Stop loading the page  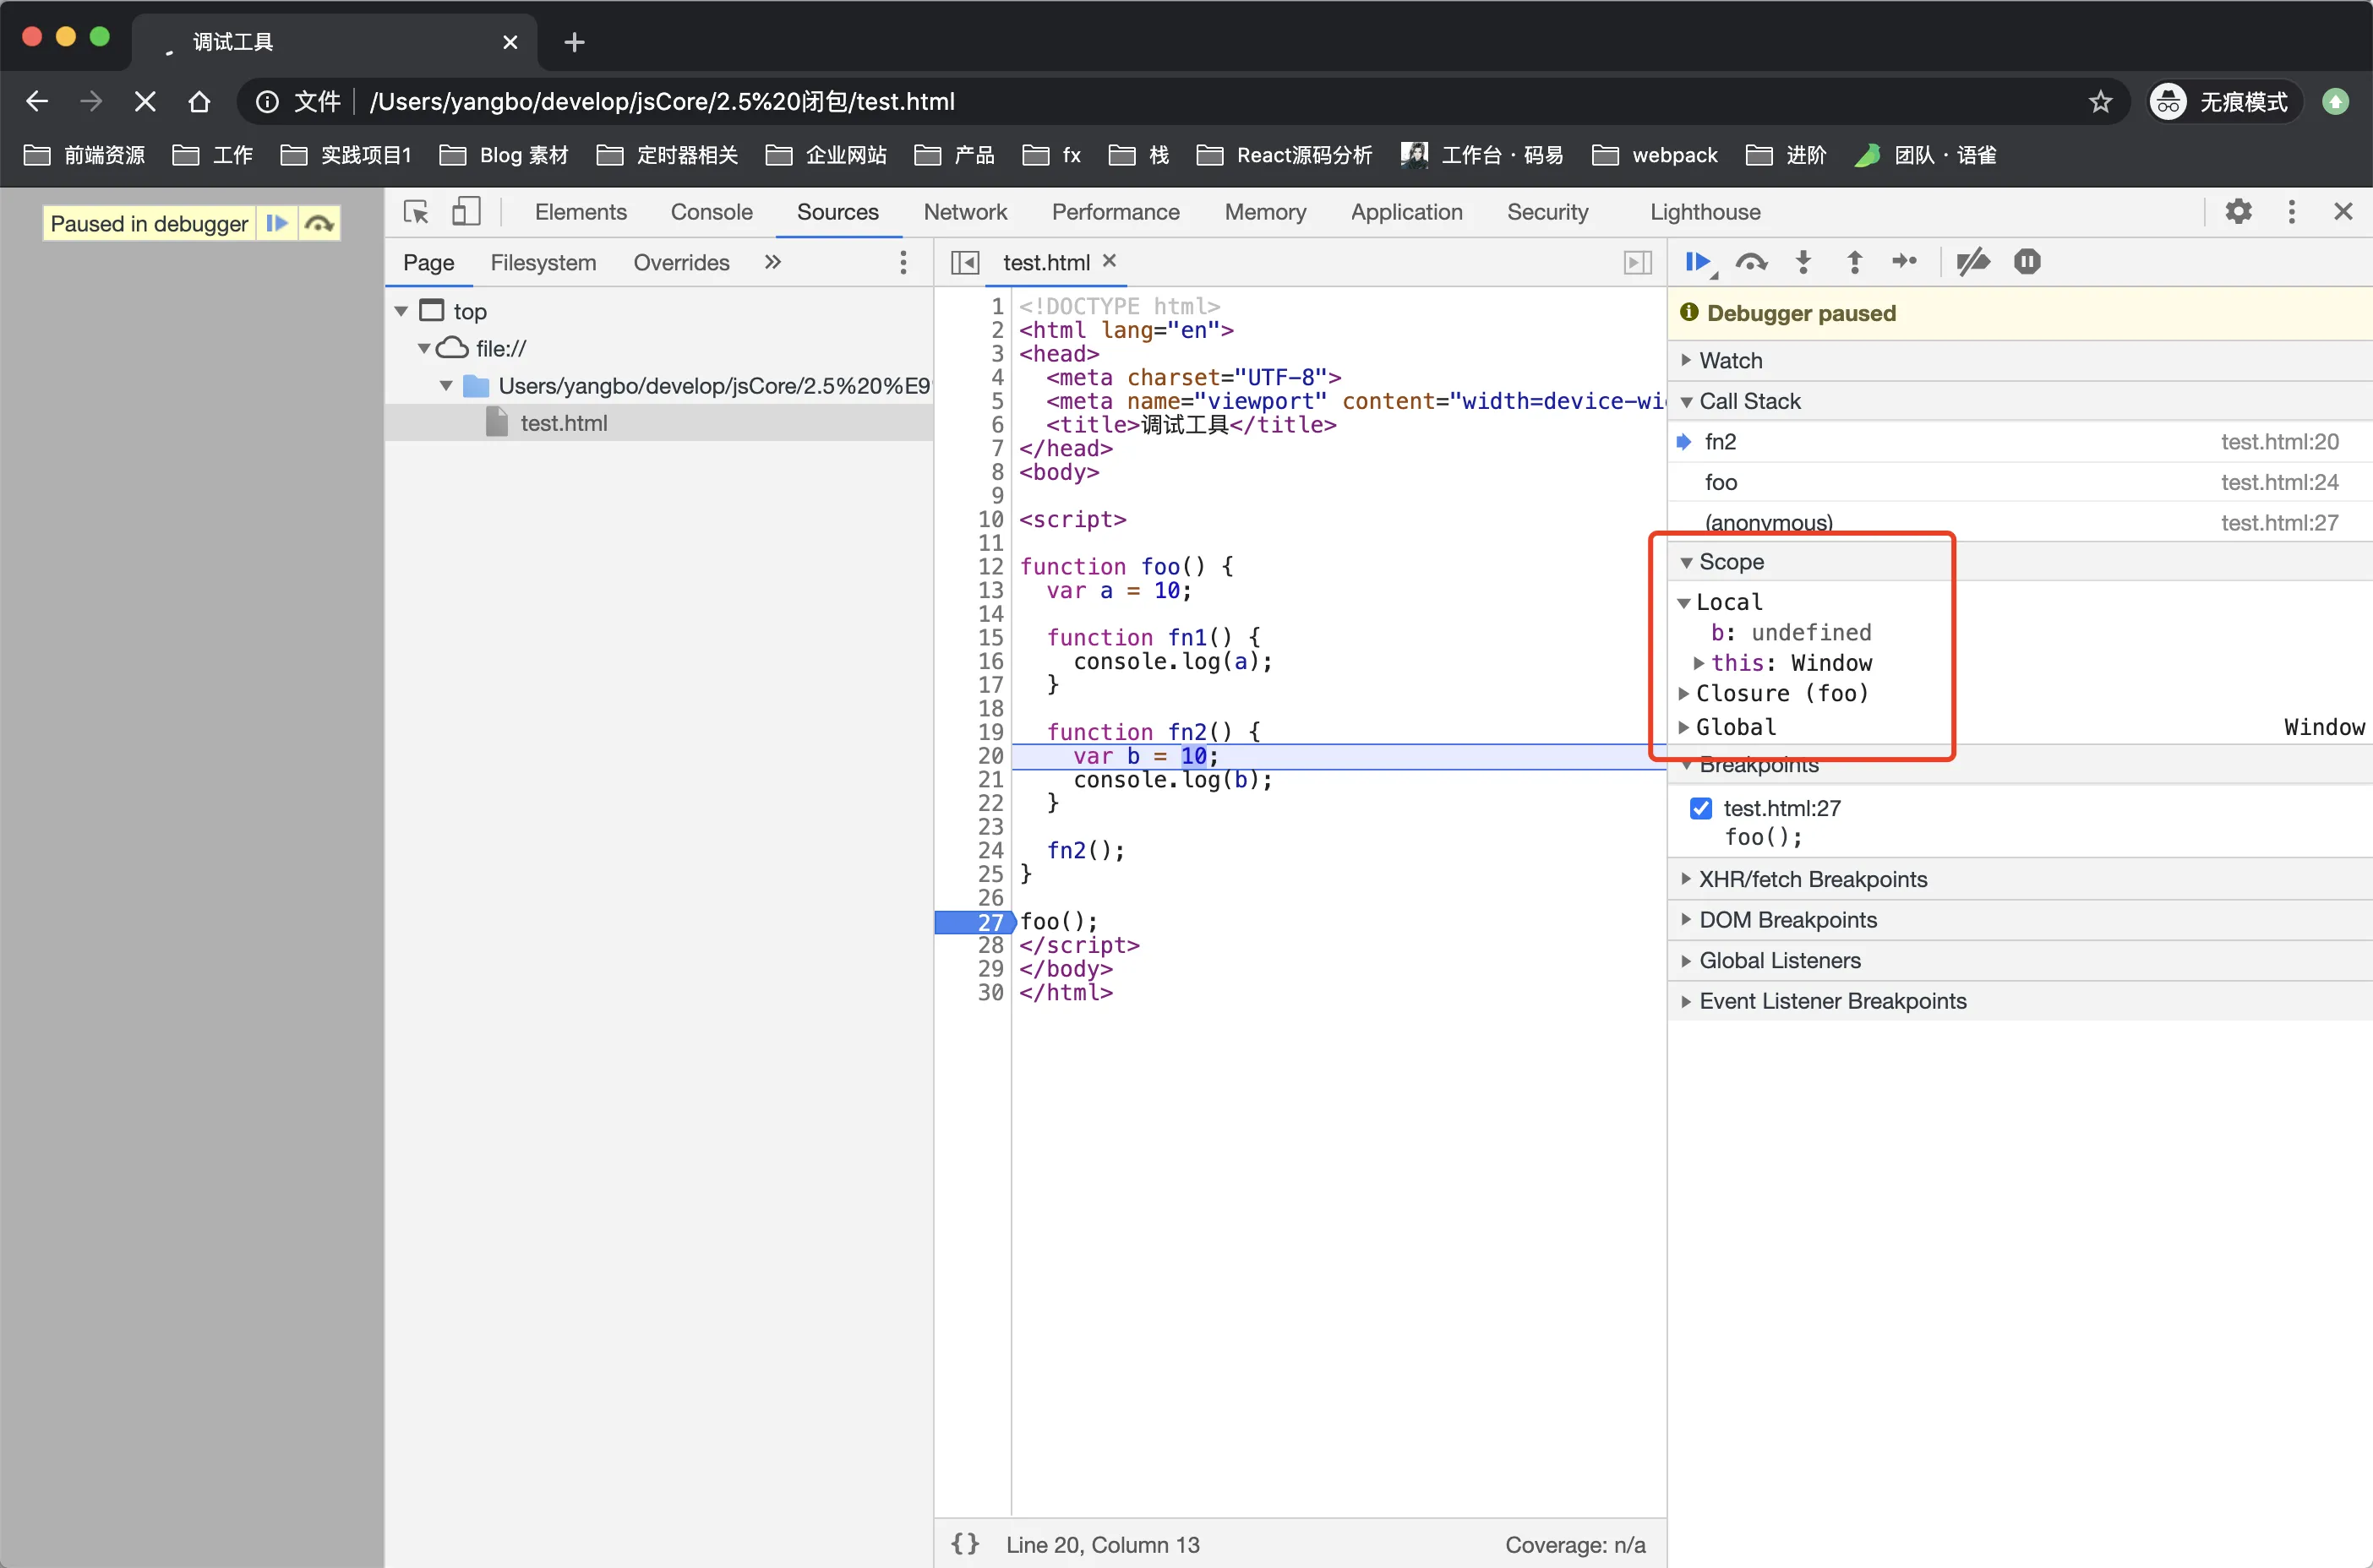pos(145,101)
